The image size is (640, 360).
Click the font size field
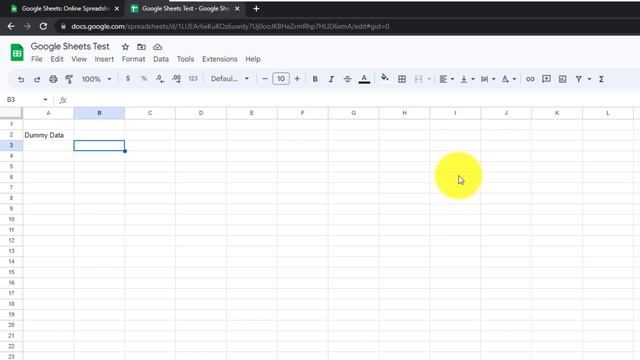[x=281, y=79]
